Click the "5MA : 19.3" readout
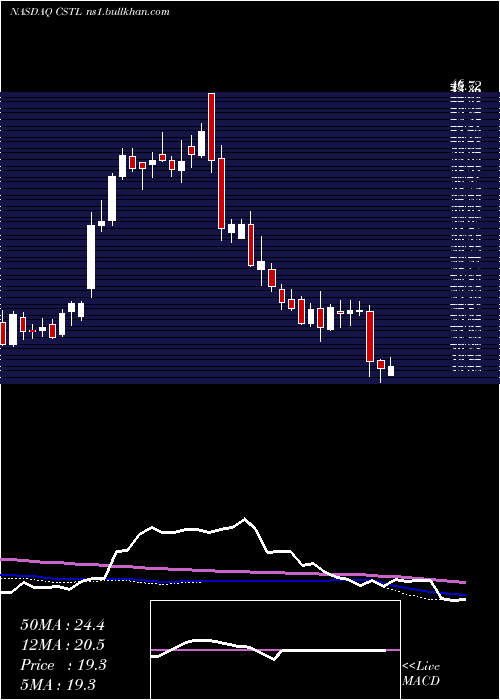Image resolution: width=500 pixels, height=700 pixels. point(58,685)
